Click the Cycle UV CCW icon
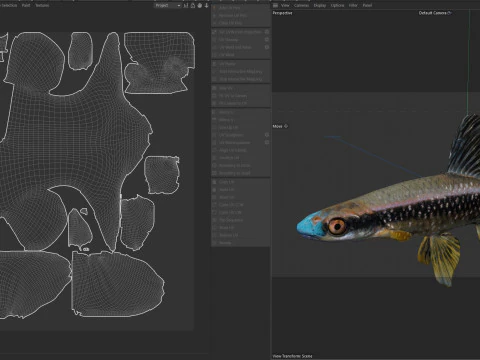The height and width of the screenshot is (360, 480). coord(215,205)
